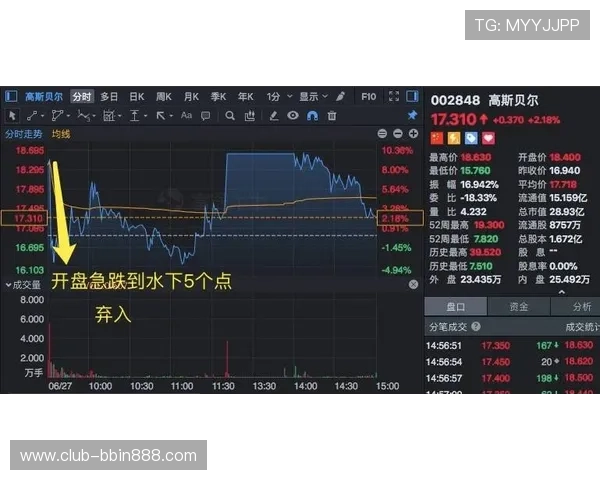Select the arrow annotation tool

point(161,115)
